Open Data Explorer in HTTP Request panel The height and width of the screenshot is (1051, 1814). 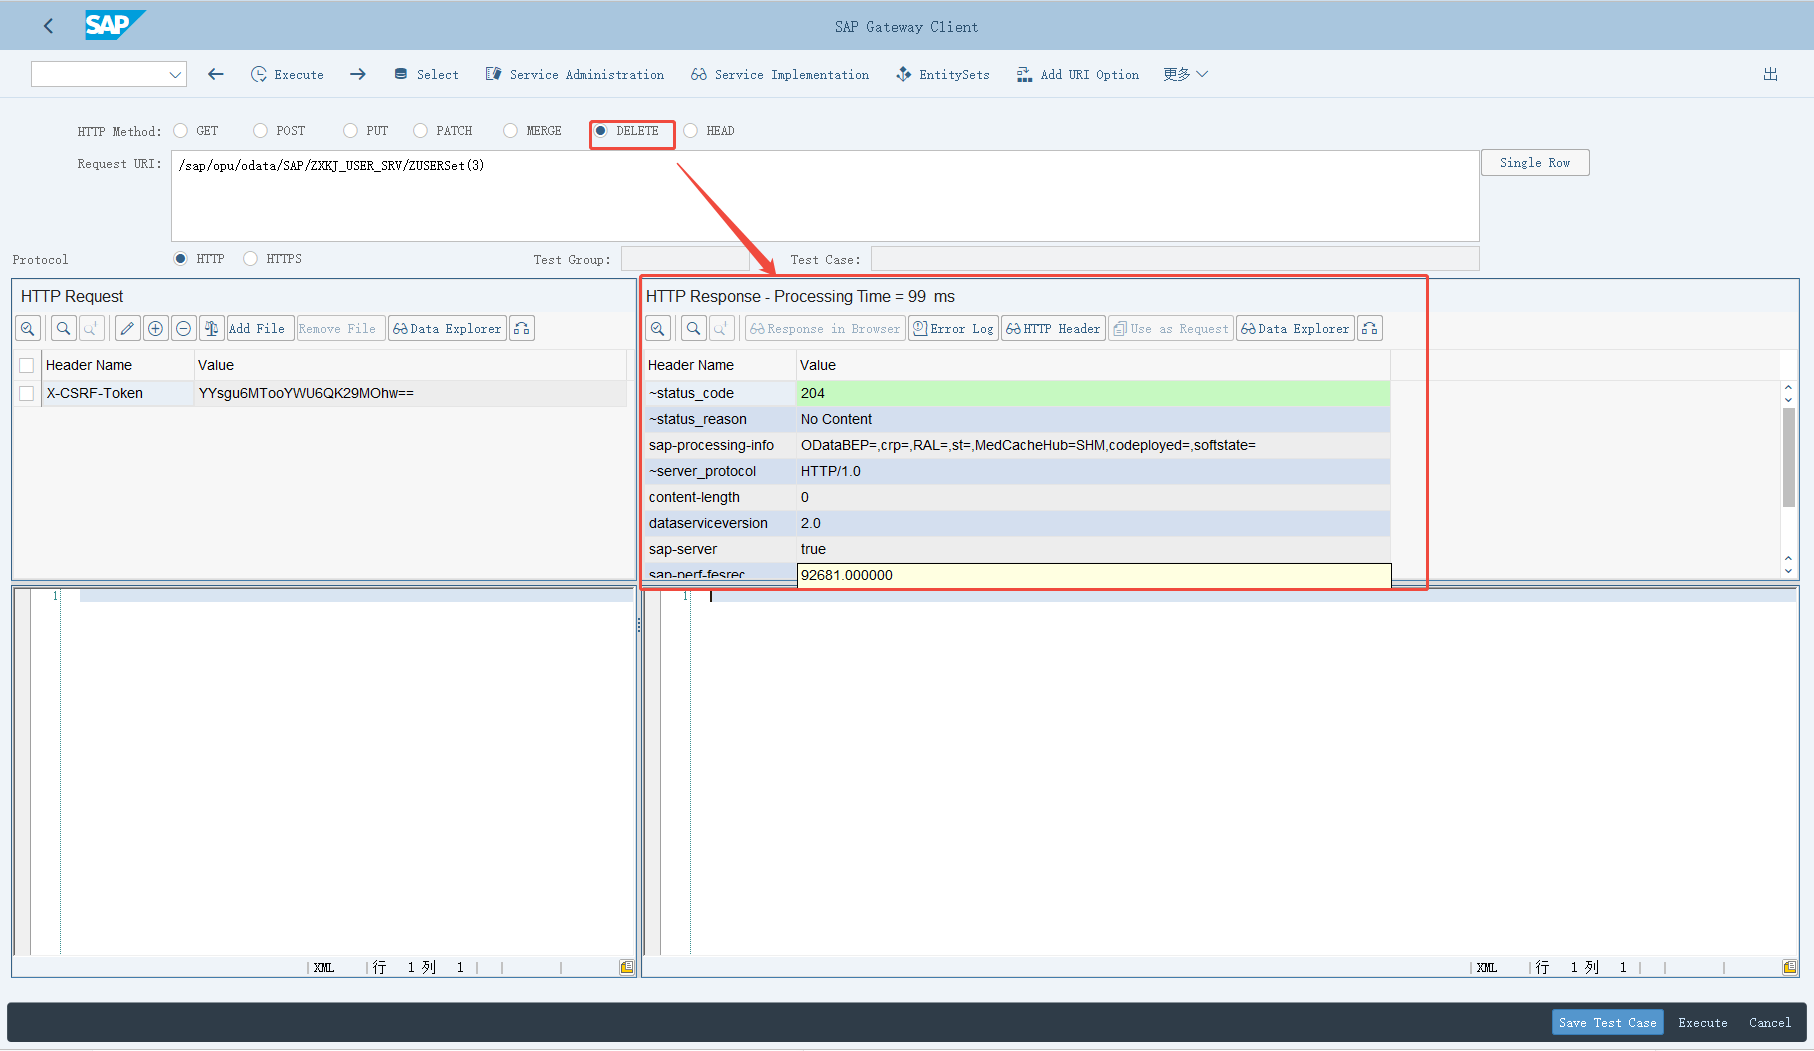pos(447,328)
